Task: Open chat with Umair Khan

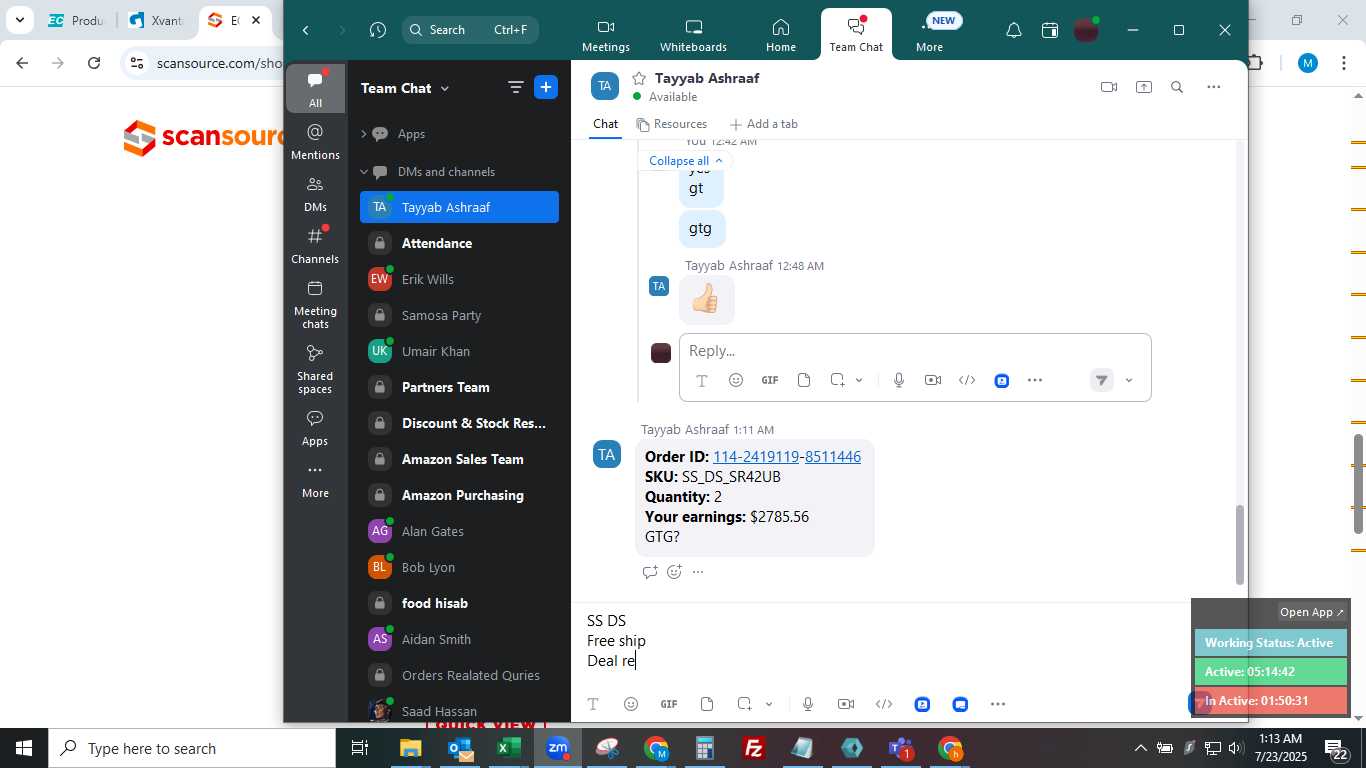Action: click(x=459, y=351)
